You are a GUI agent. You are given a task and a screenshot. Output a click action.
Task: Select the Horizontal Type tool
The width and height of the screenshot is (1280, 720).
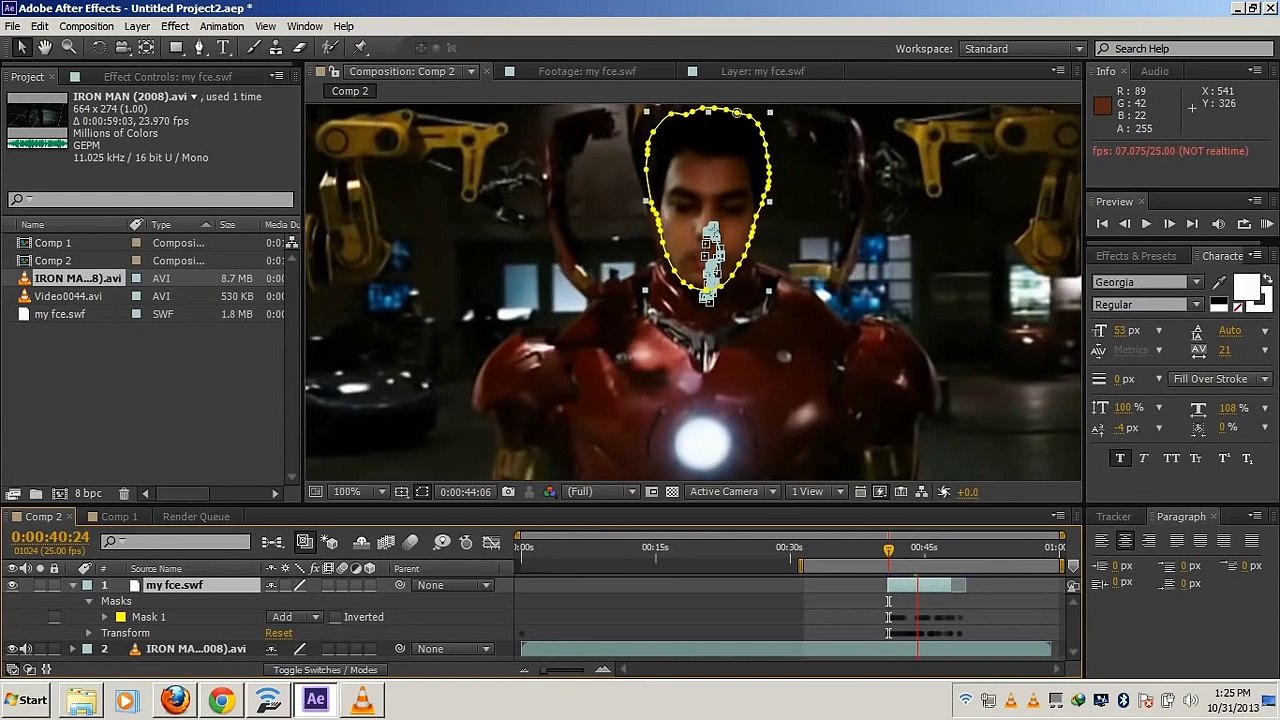[224, 48]
